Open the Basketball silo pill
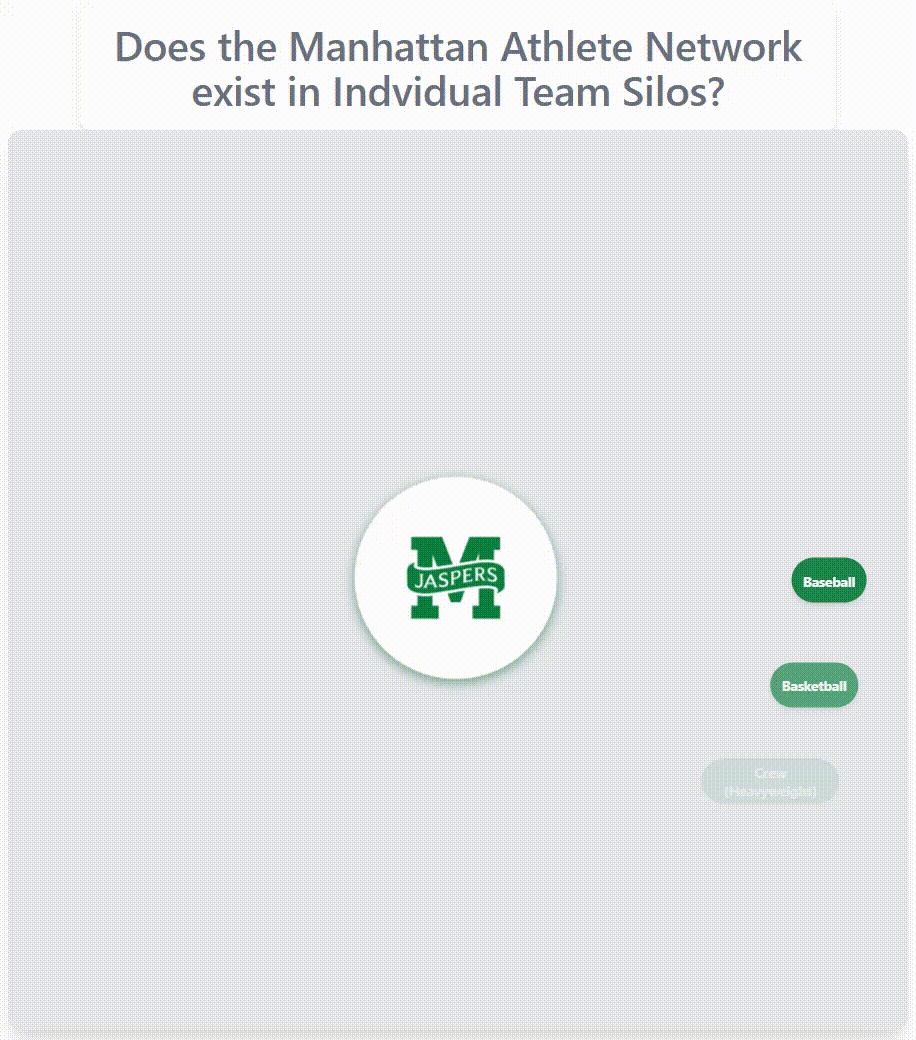916x1040 pixels. [x=814, y=686]
